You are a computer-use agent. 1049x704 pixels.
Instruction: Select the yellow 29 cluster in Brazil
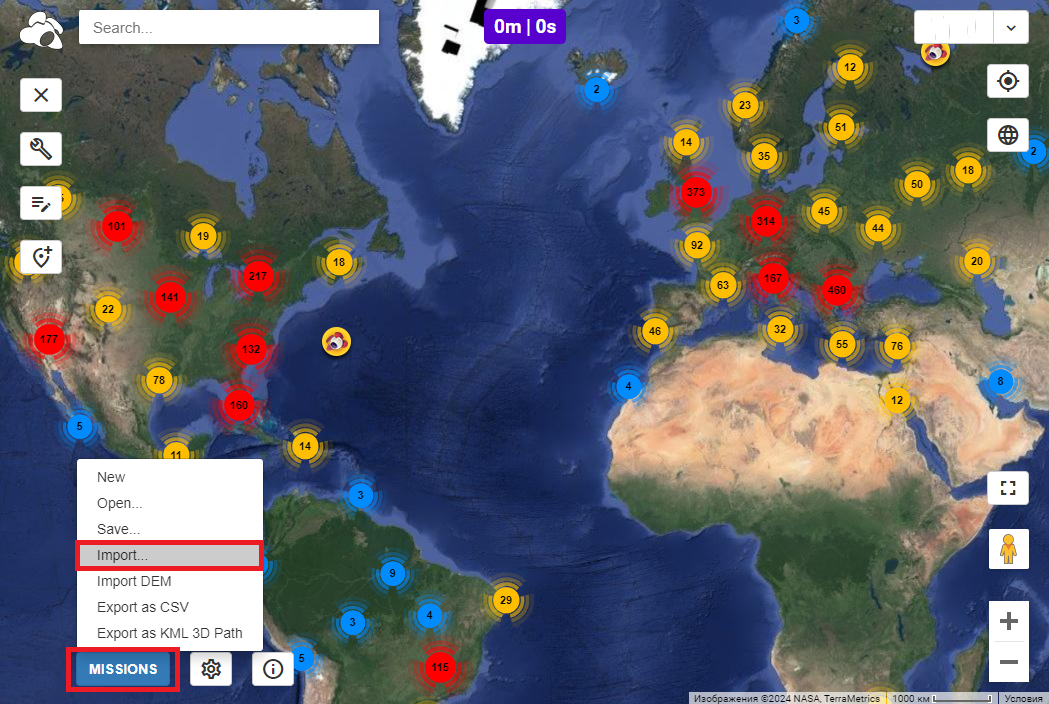coord(506,600)
